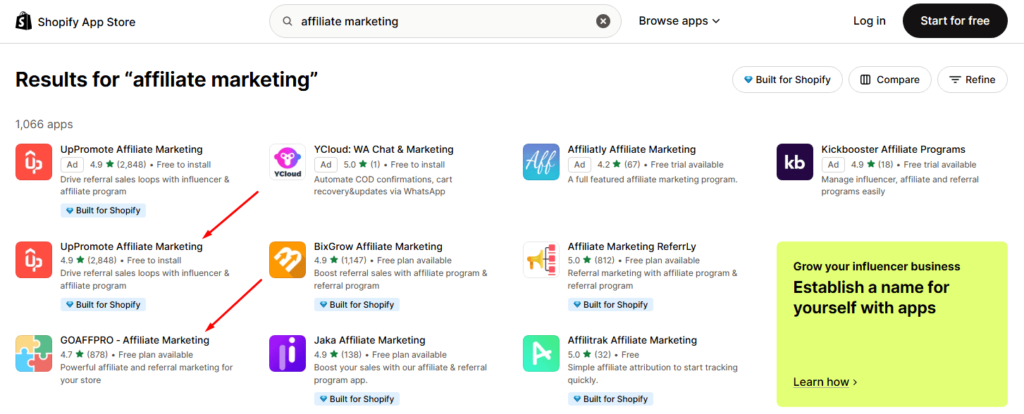
Task: Select the Kickbooster app icon
Action: (x=795, y=162)
